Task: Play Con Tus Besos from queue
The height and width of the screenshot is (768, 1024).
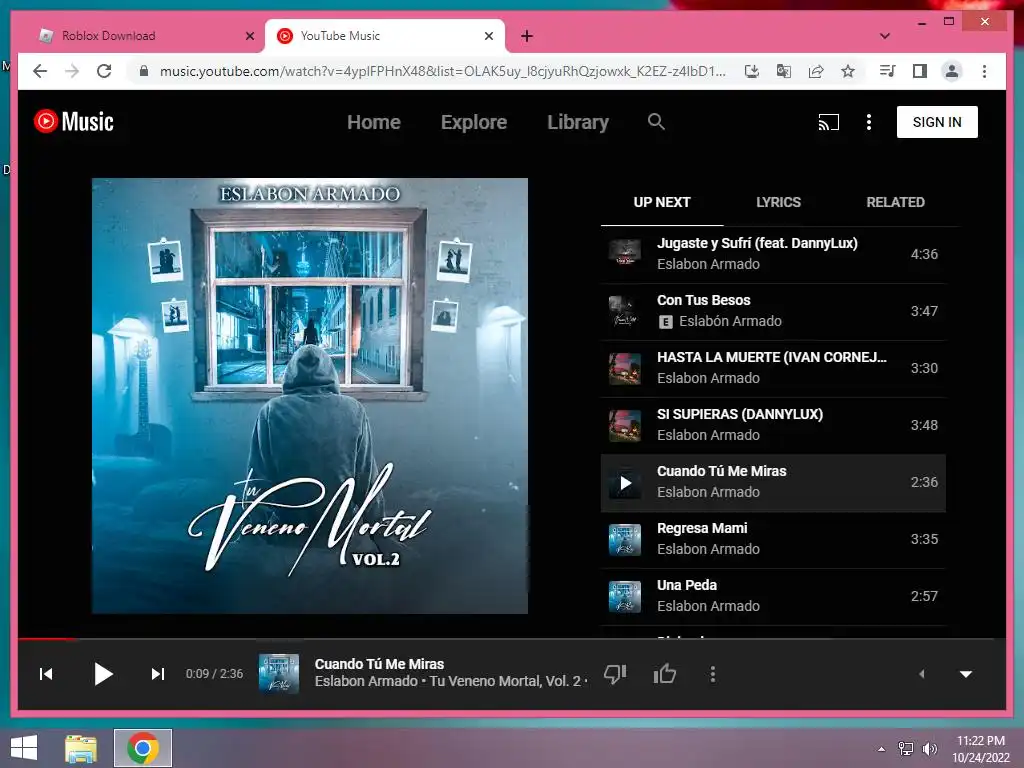Action: [x=773, y=311]
